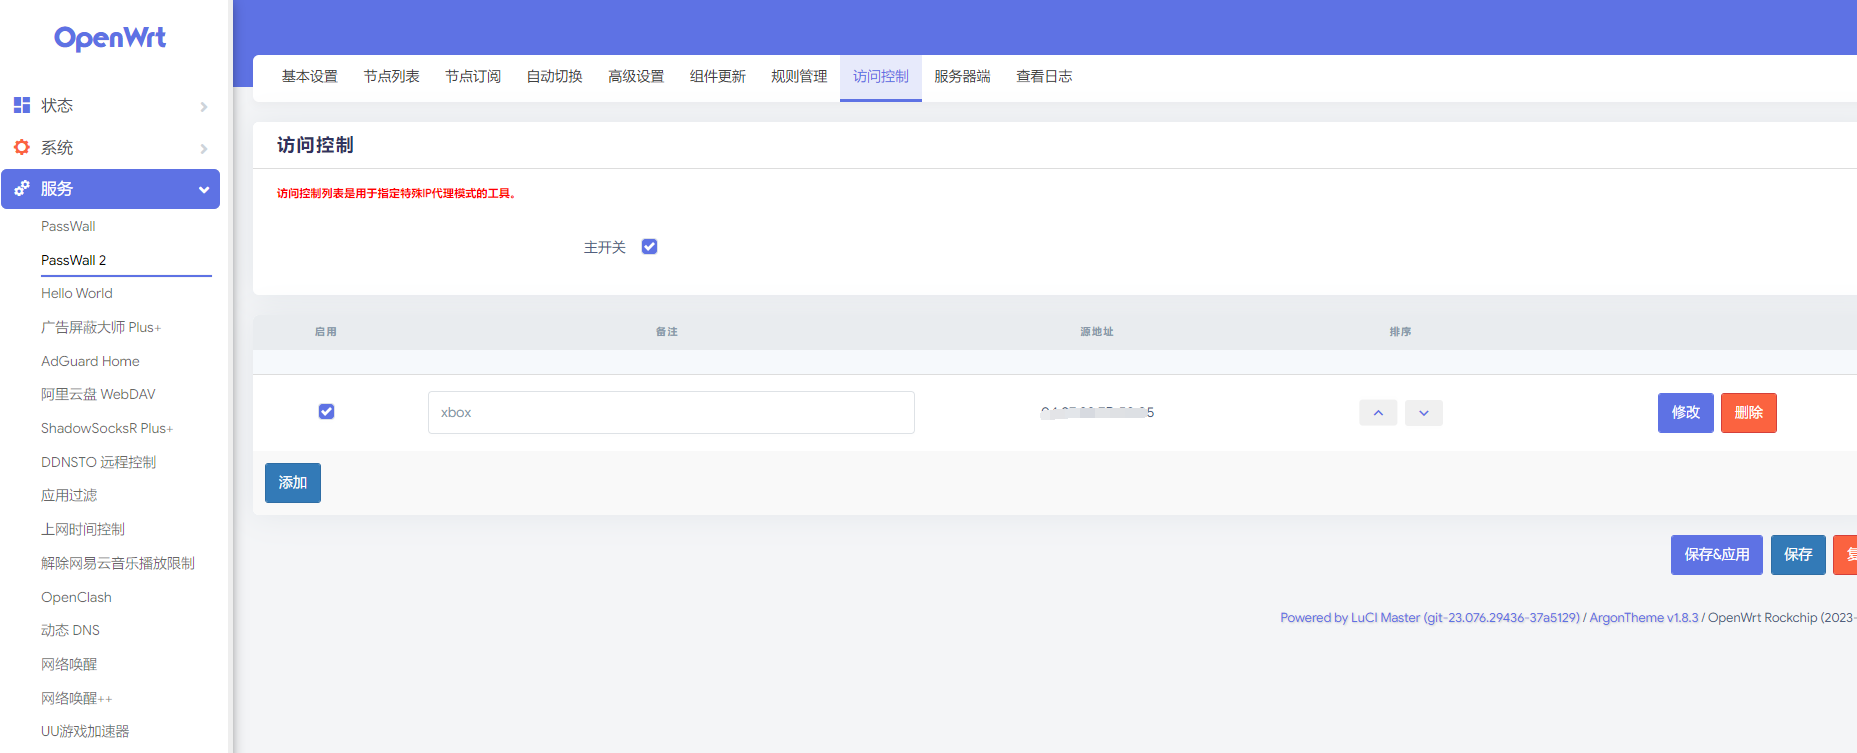This screenshot has height=753, width=1857.
Task: Click the 保存&应用 button
Action: click(x=1716, y=555)
